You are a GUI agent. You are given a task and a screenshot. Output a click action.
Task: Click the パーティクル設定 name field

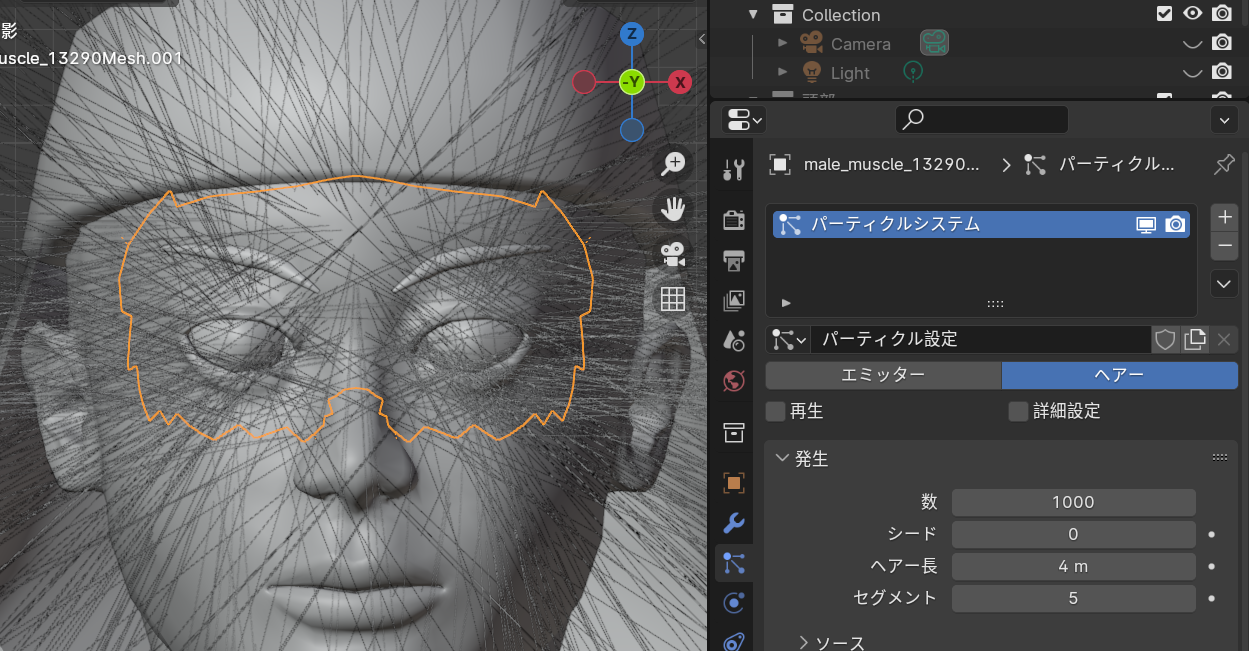pyautogui.click(x=981, y=339)
